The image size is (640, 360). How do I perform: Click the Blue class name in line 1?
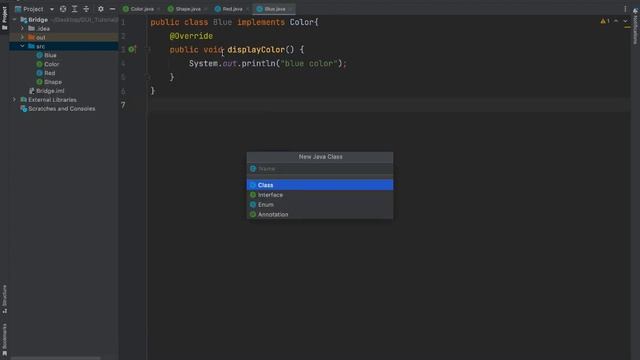(x=222, y=22)
